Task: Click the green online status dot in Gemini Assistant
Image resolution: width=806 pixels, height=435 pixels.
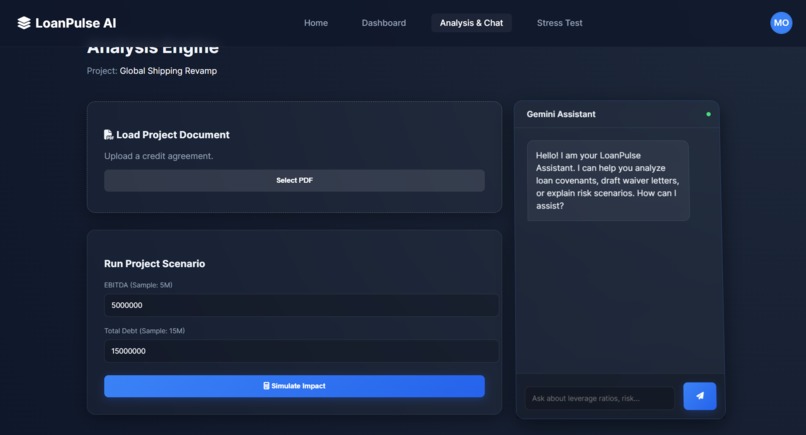Action: (708, 114)
